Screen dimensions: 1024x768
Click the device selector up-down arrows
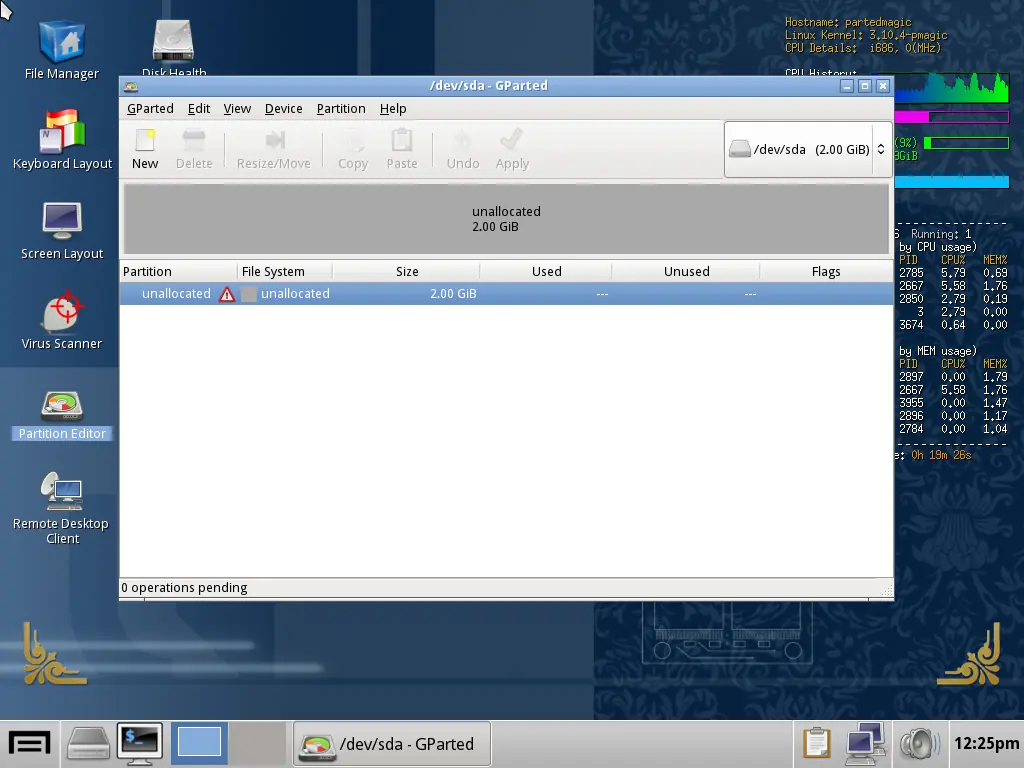point(881,150)
